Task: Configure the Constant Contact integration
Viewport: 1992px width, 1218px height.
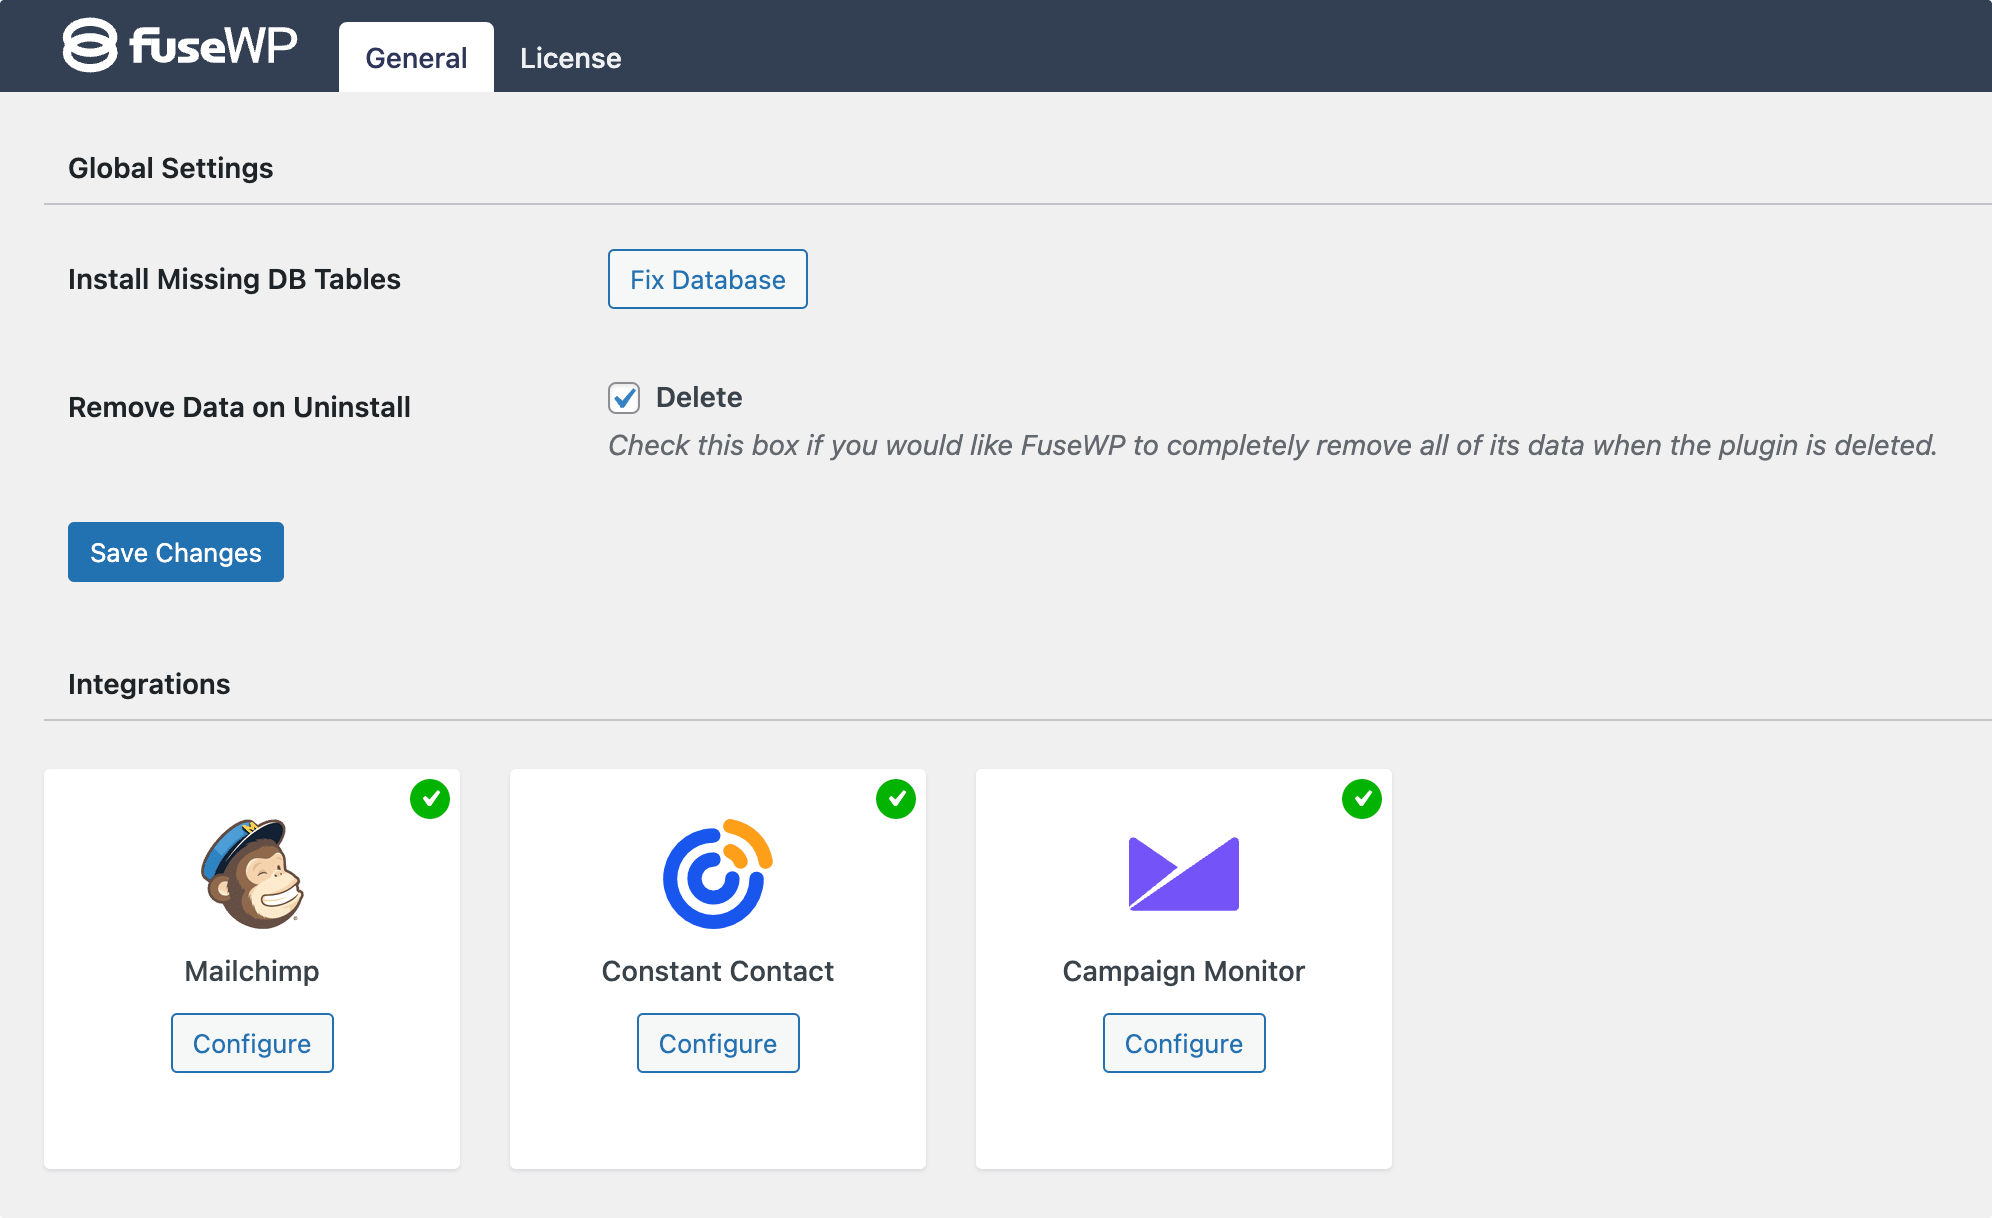Action: click(718, 1043)
